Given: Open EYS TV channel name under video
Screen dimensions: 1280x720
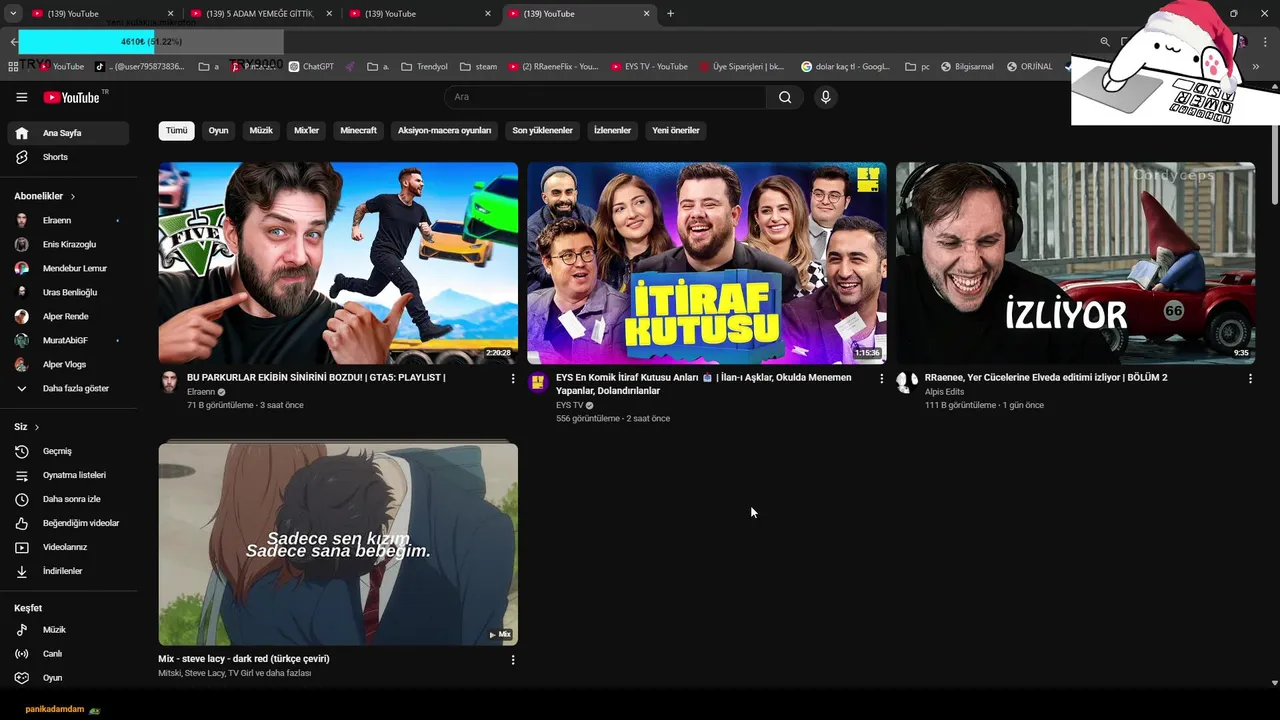Looking at the screenshot, I should pyautogui.click(x=570, y=405).
